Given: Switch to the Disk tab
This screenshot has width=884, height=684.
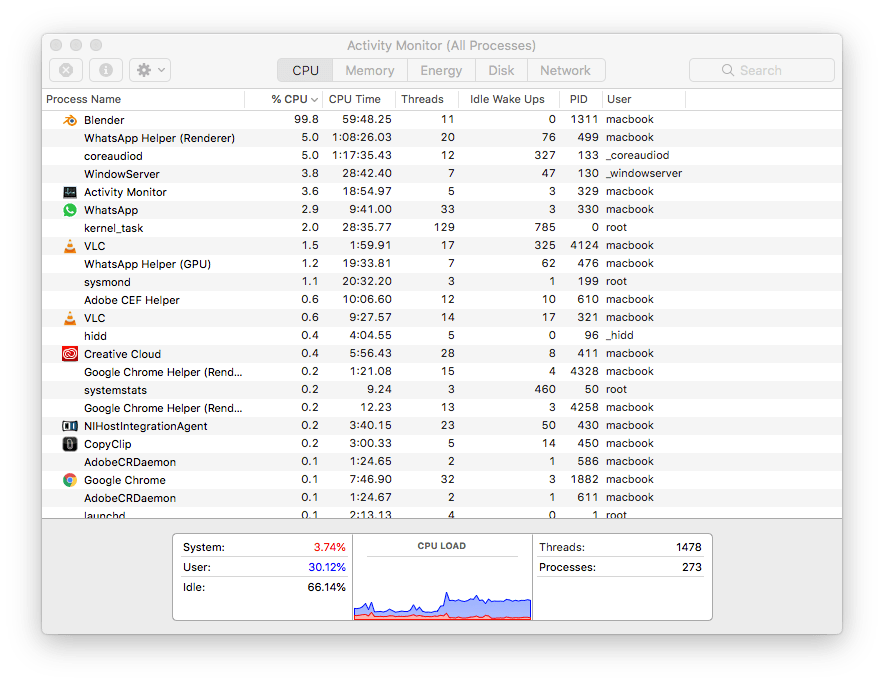Looking at the screenshot, I should pyautogui.click(x=501, y=70).
